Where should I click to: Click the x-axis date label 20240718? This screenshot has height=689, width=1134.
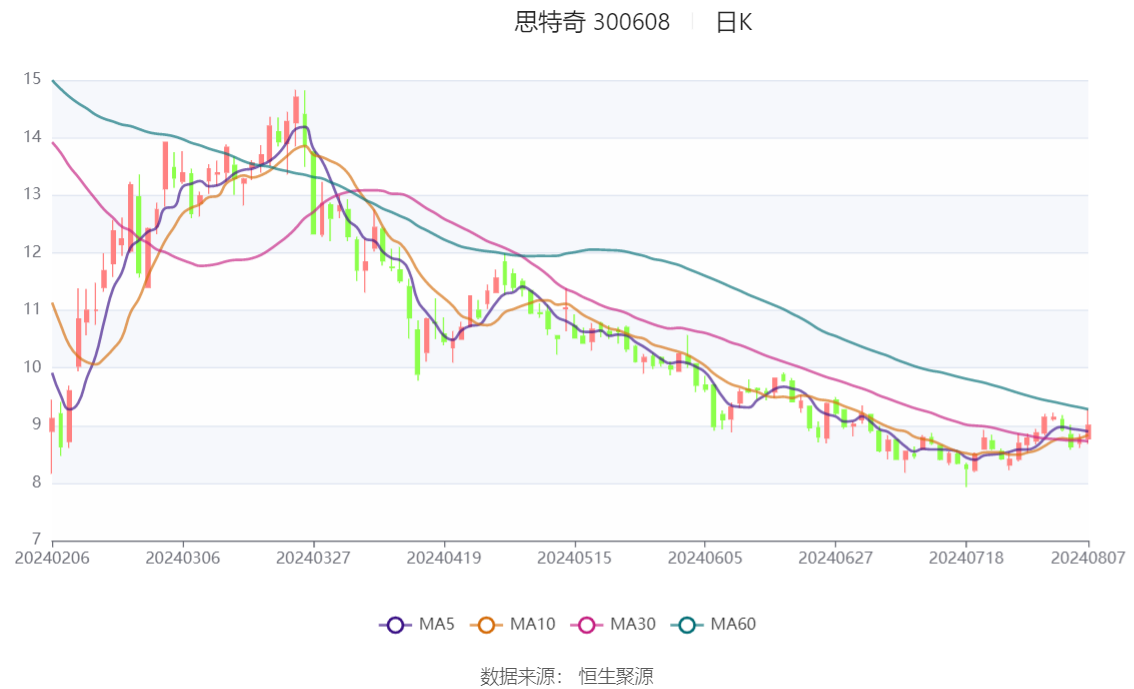coord(966,558)
